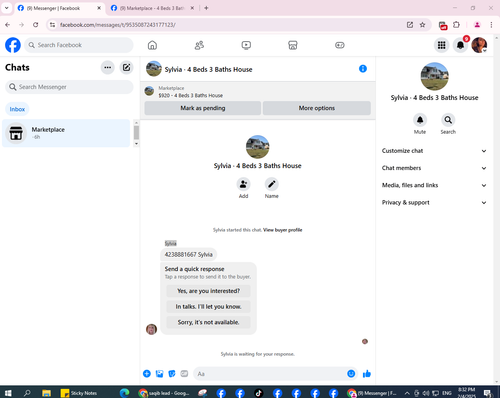Edit the chat Name pencil icon

(272, 184)
